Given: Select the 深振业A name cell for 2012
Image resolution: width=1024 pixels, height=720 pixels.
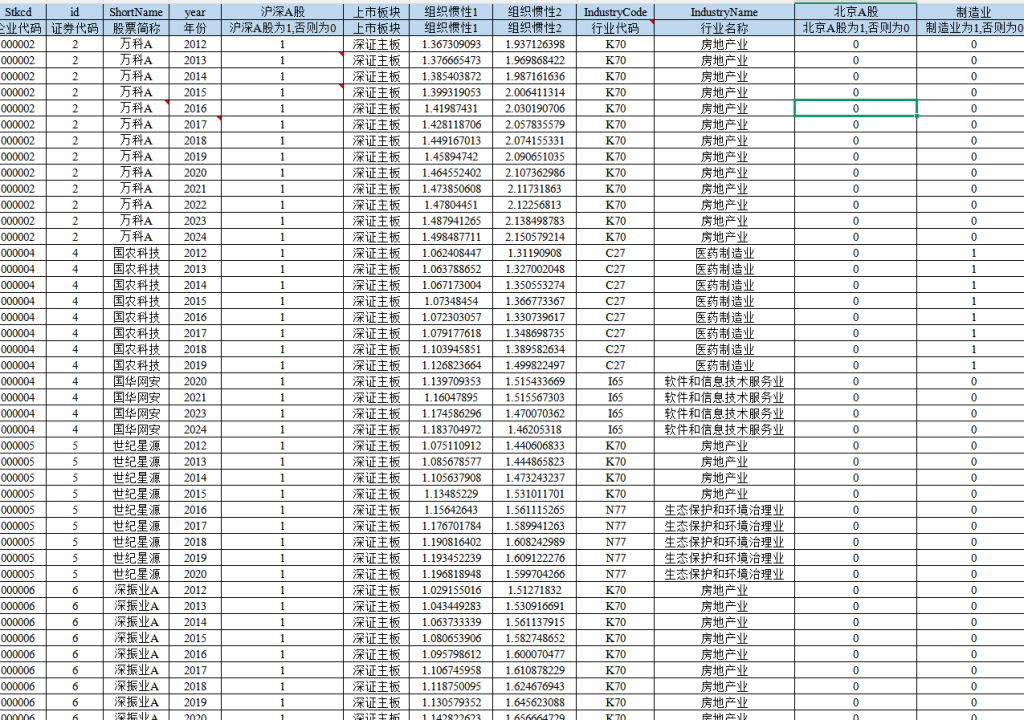Looking at the screenshot, I should click(x=135, y=590).
